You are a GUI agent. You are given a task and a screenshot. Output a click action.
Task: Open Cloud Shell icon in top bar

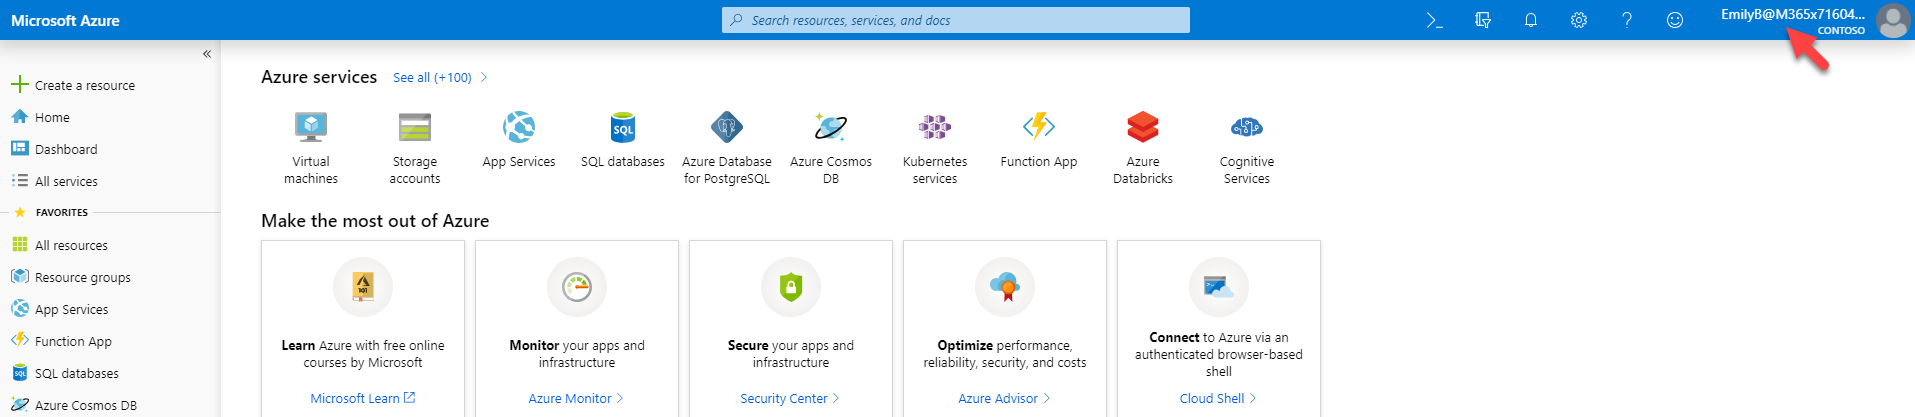1434,20
